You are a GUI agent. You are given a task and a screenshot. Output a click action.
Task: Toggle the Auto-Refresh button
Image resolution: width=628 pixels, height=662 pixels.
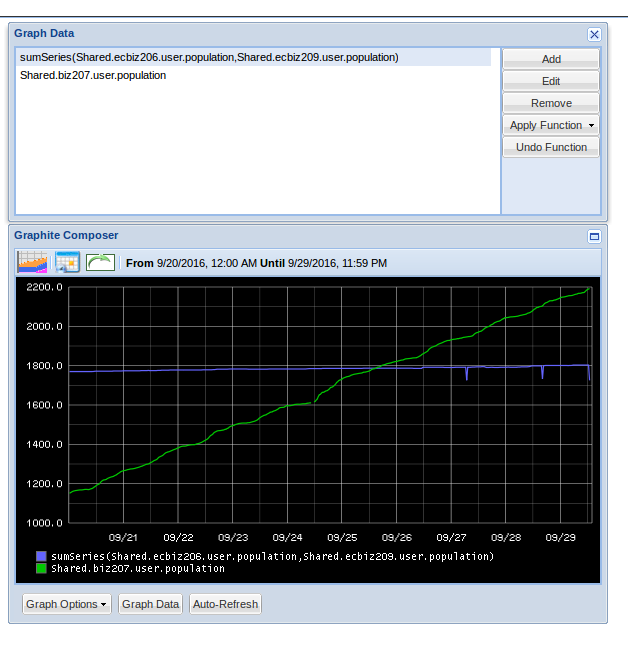pos(225,604)
